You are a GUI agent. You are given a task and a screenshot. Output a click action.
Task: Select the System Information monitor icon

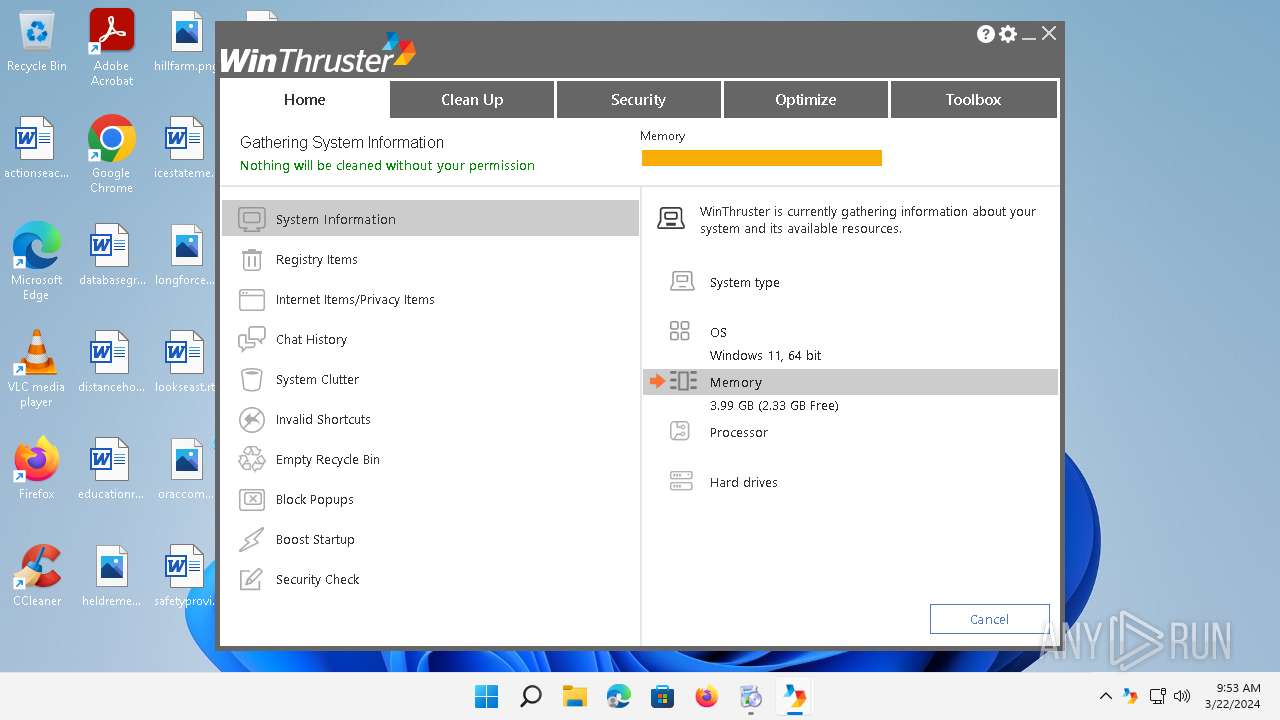[x=252, y=219]
